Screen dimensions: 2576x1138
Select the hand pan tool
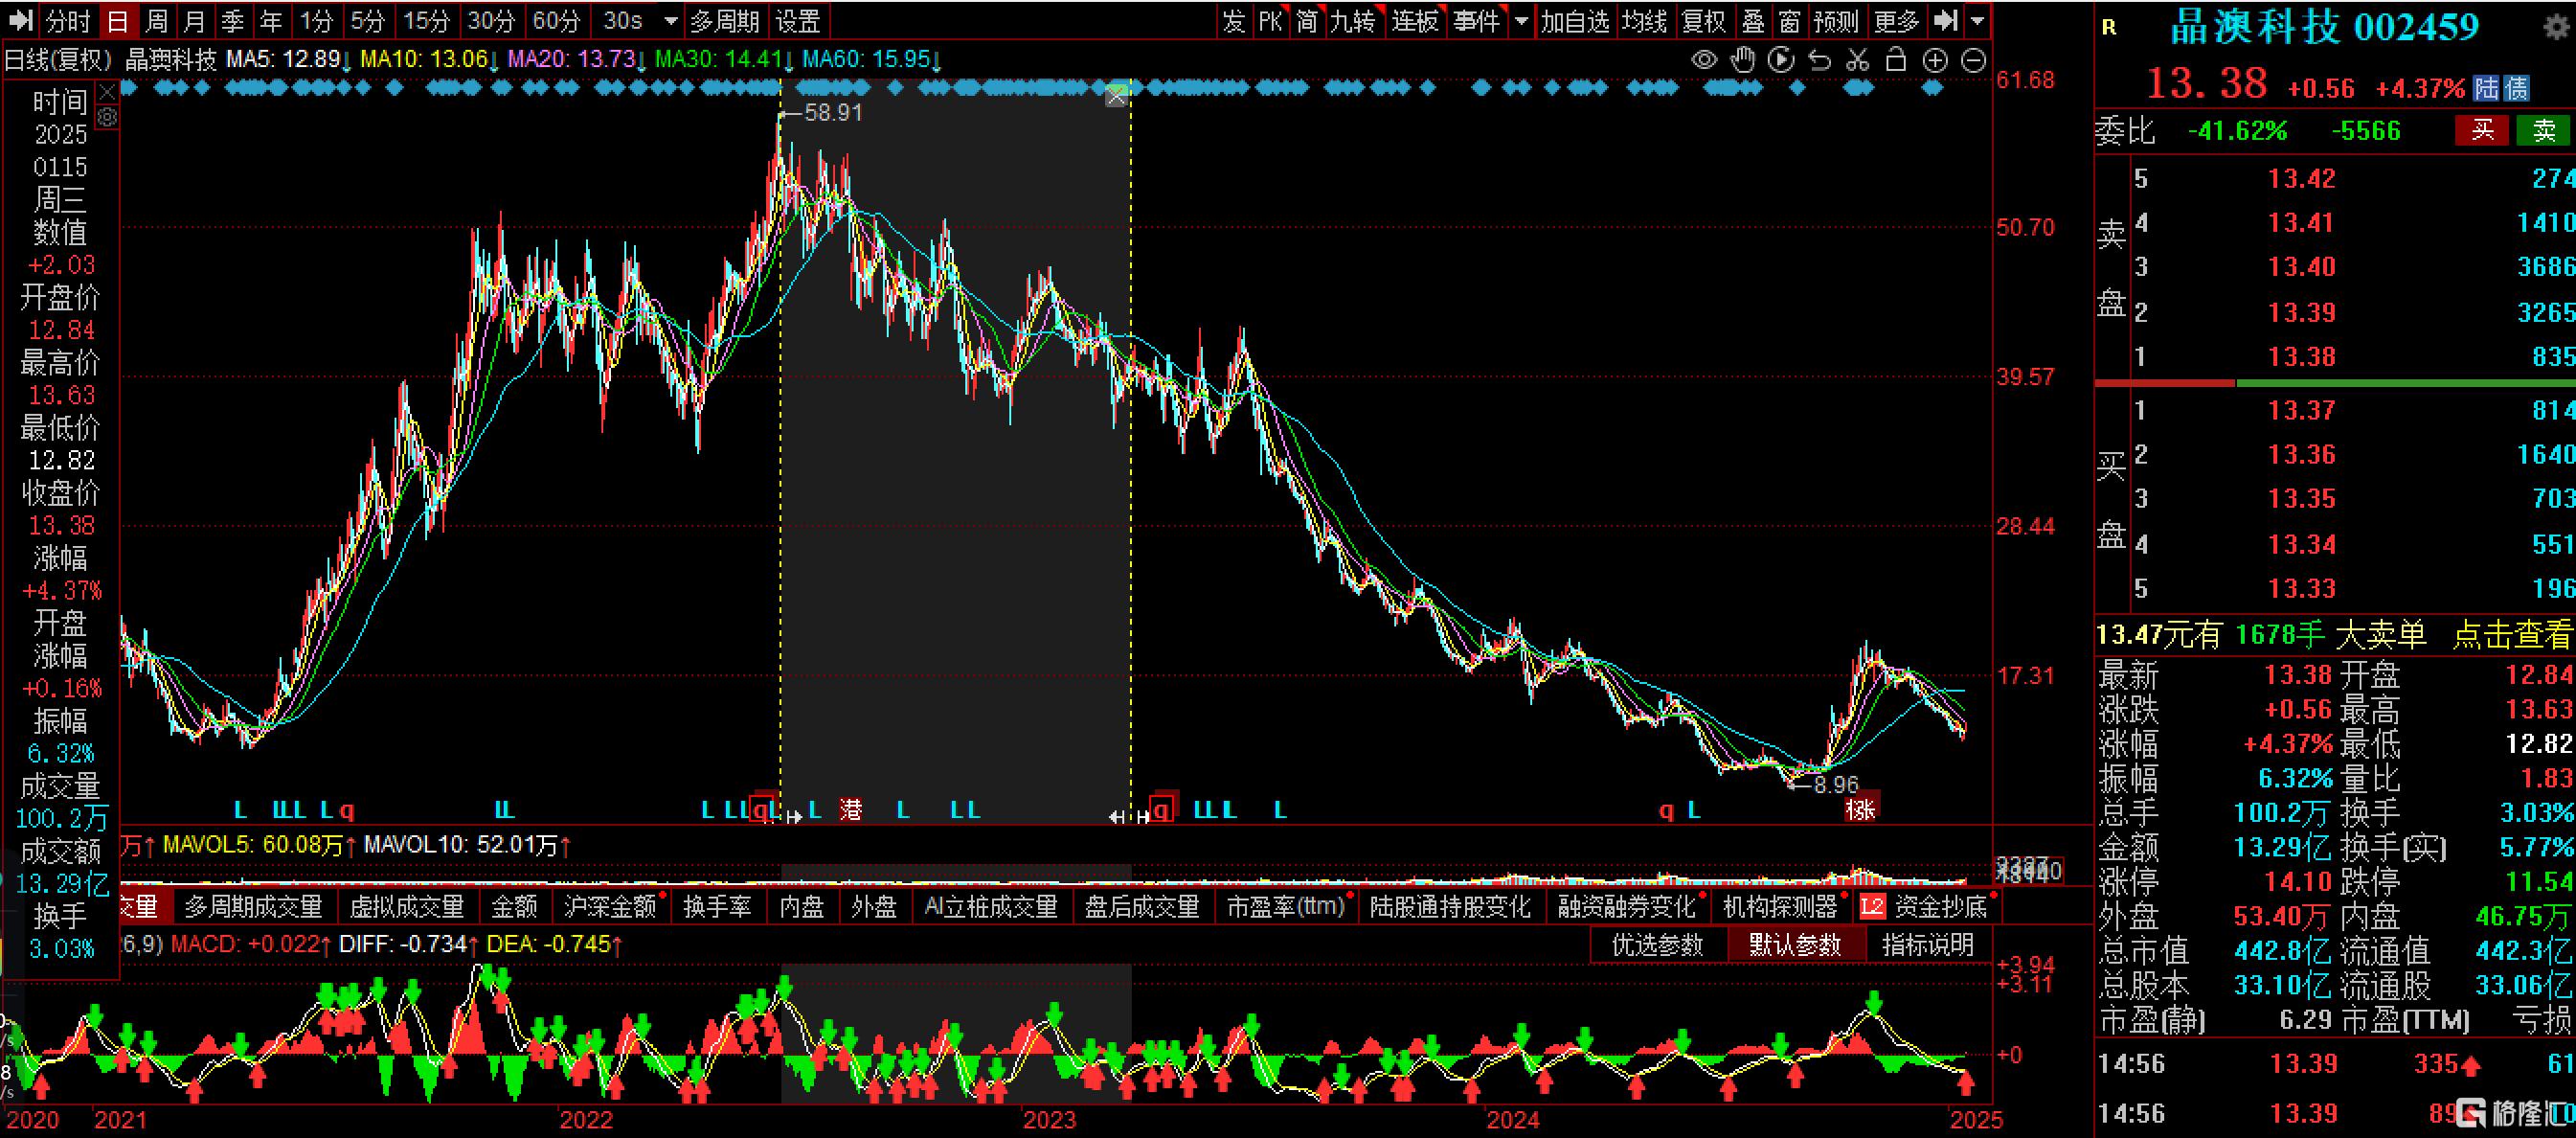click(x=1743, y=60)
